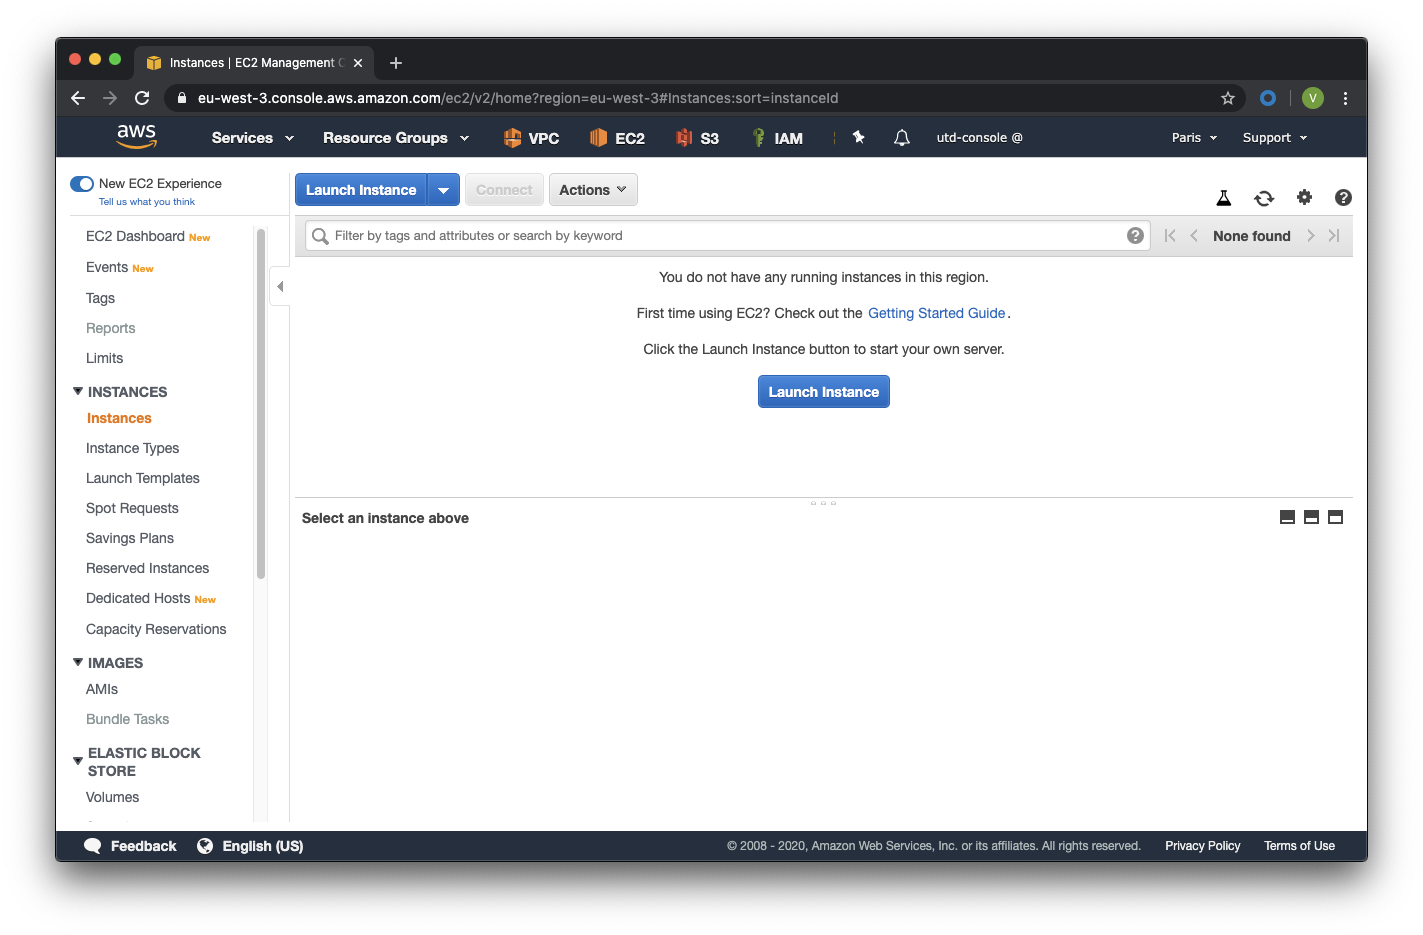This screenshot has width=1423, height=935.
Task: Collapse the INSTANCES sidebar section
Action: [x=78, y=391]
